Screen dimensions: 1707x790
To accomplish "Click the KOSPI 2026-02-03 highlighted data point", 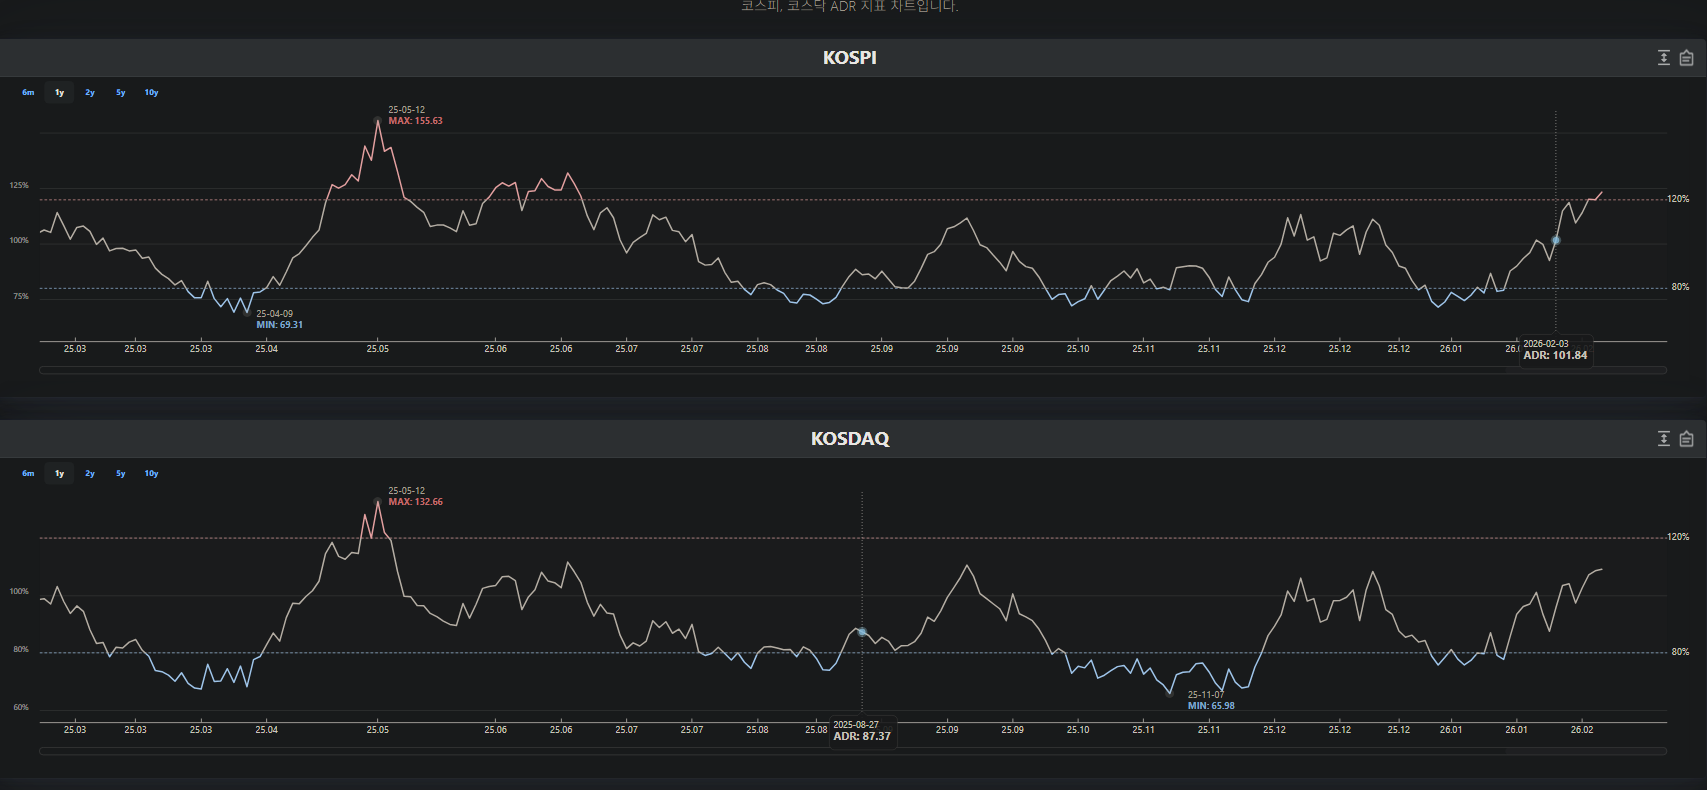I will coord(1555,240).
